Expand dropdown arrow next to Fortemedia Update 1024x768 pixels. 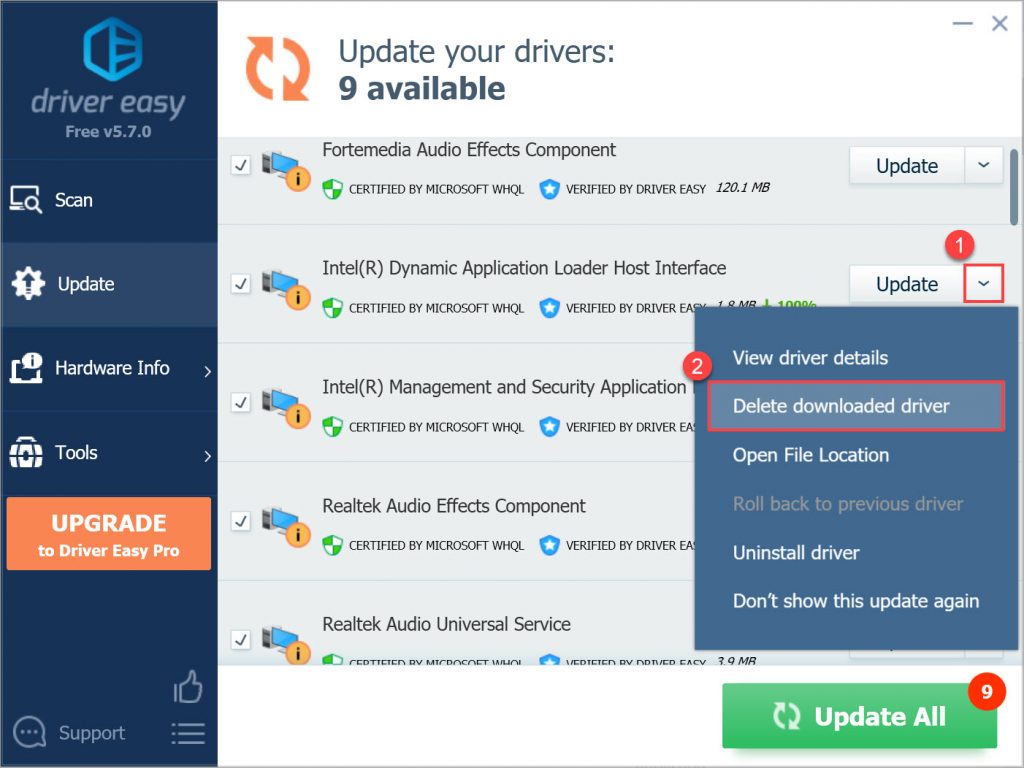tap(983, 166)
